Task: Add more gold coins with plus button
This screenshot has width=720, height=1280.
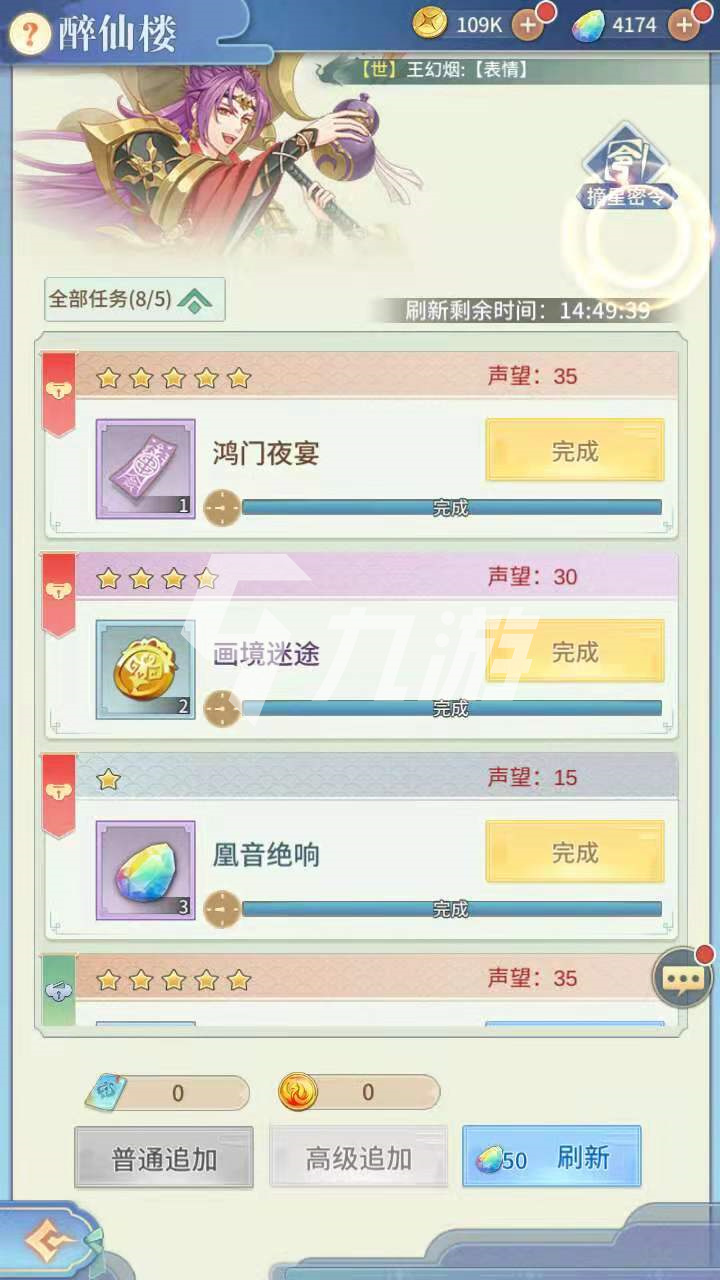Action: 528,25
